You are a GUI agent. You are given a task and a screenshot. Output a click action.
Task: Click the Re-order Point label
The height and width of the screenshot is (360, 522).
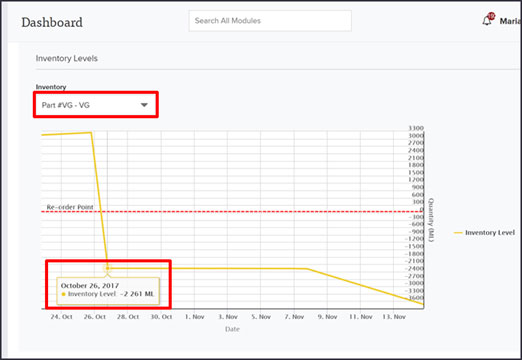point(70,207)
